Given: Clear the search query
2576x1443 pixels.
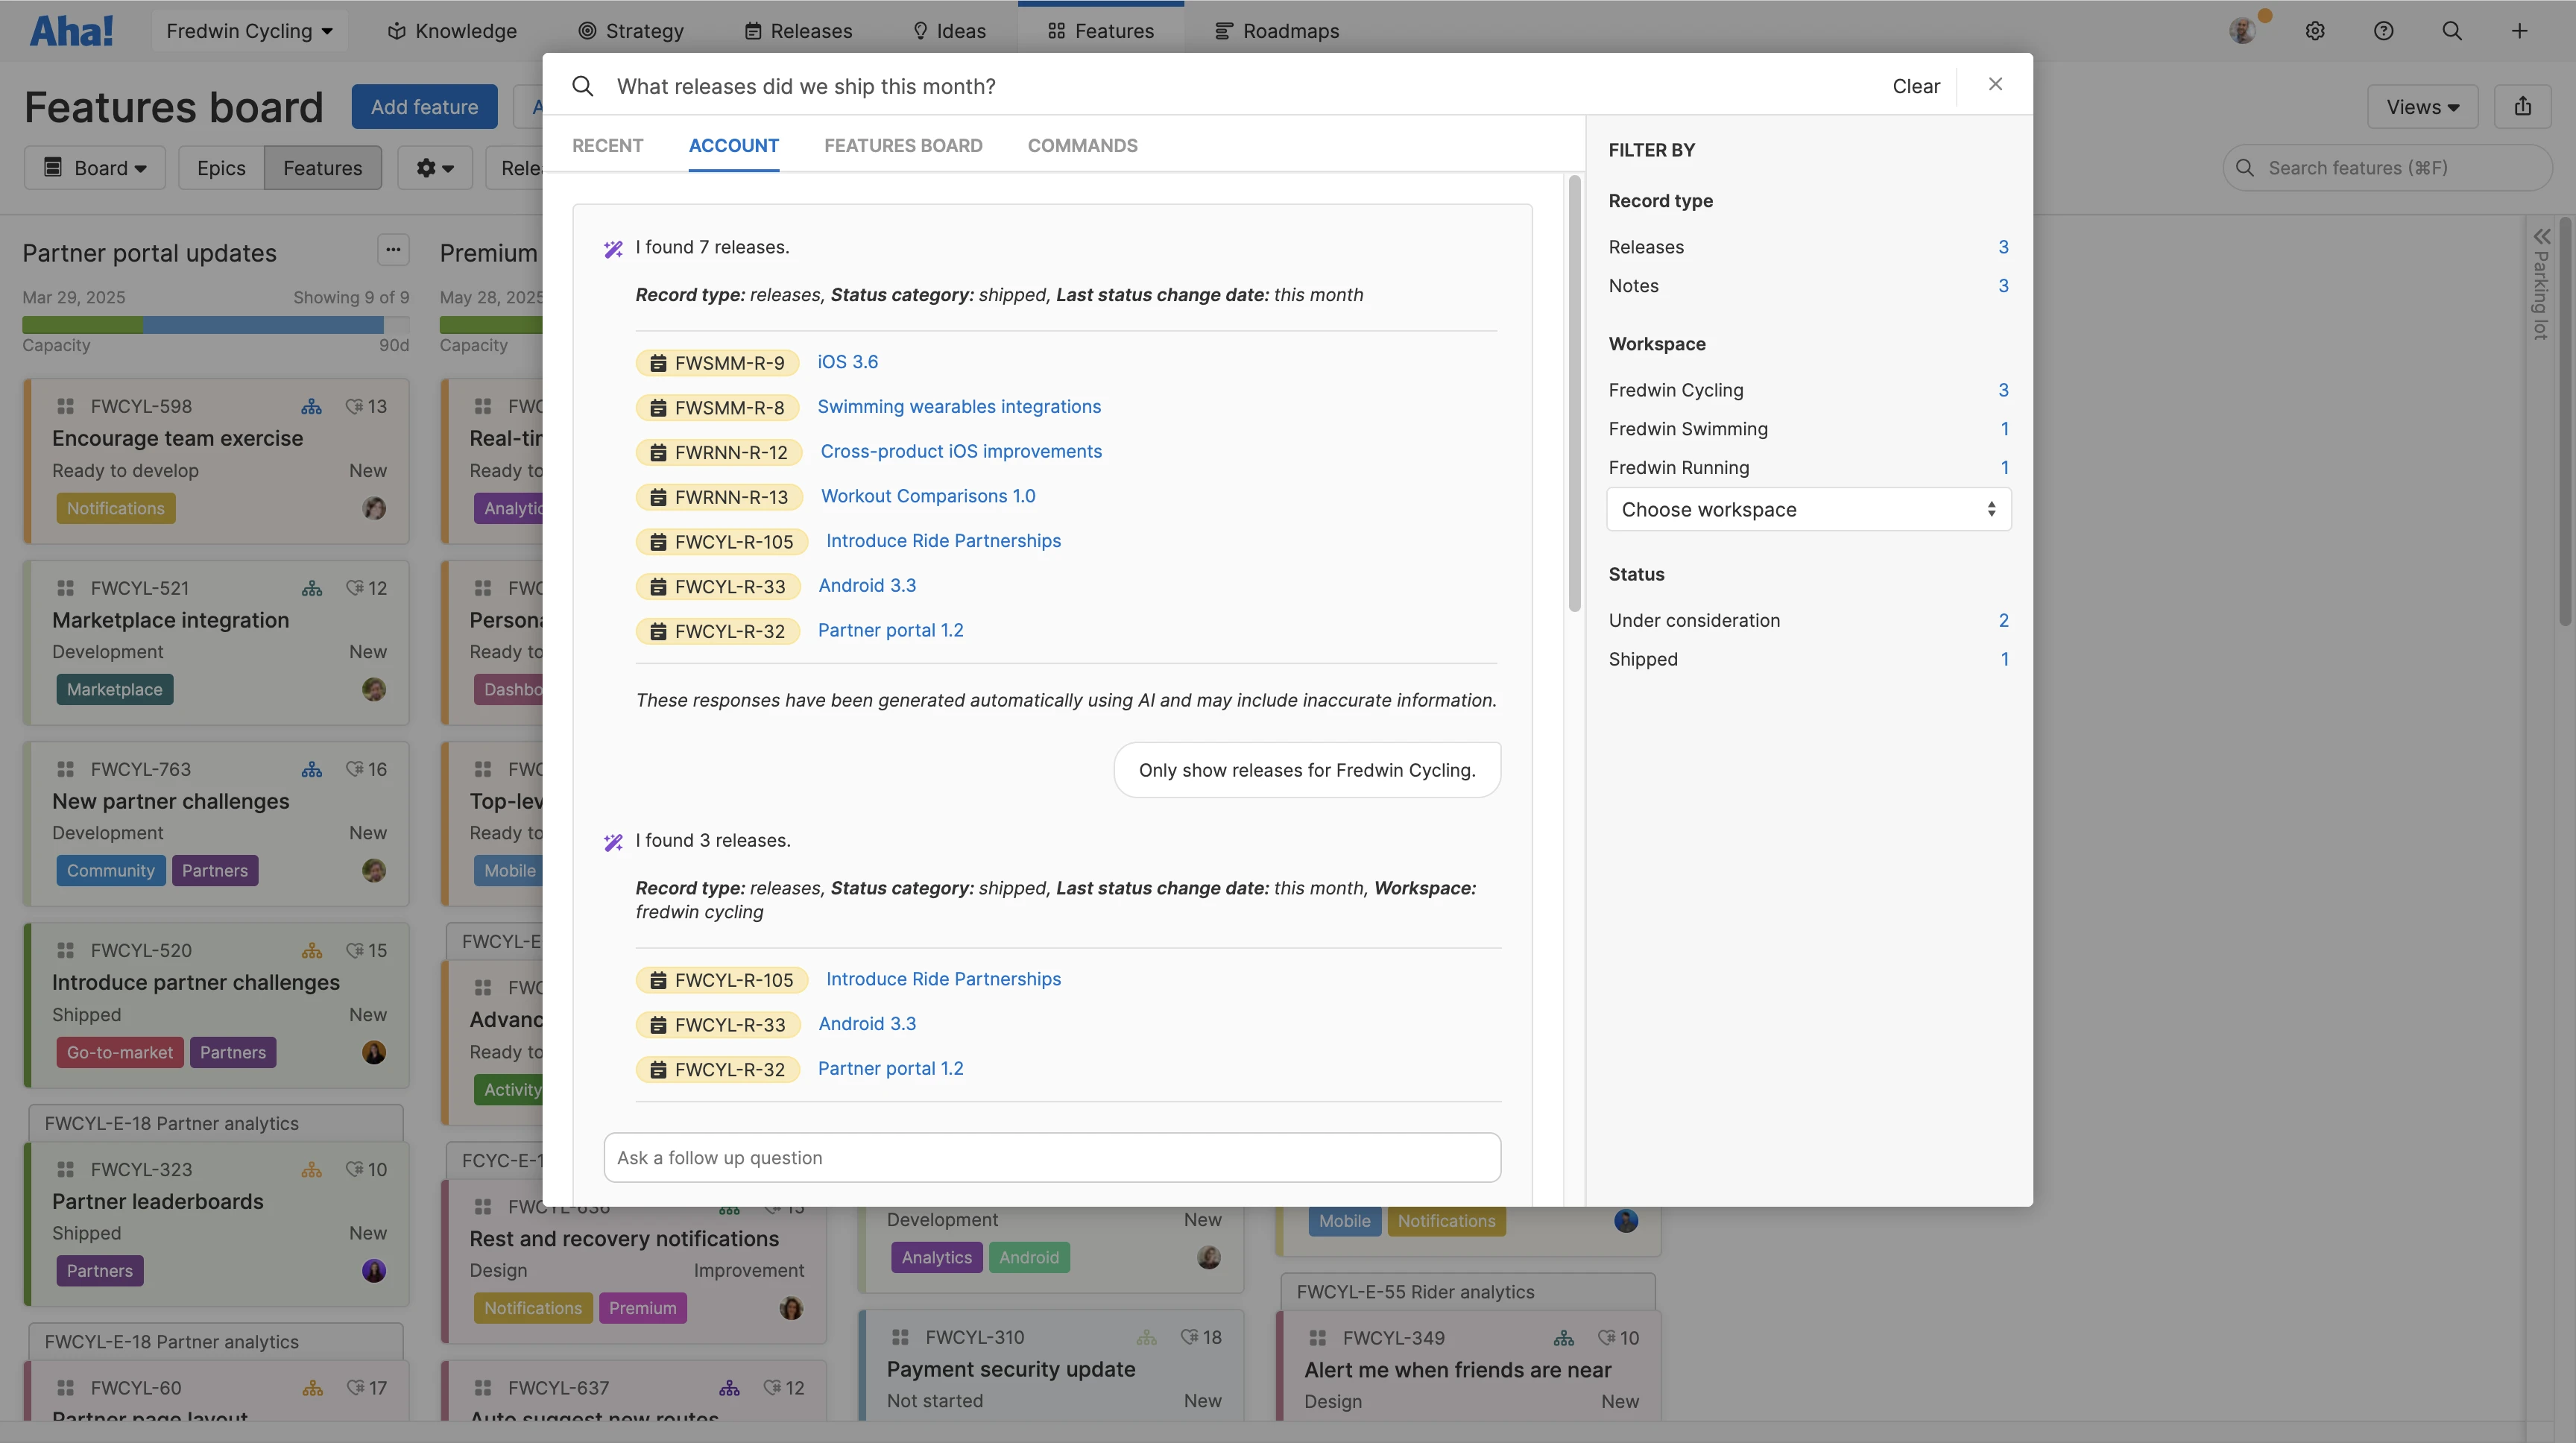Looking at the screenshot, I should (1915, 86).
